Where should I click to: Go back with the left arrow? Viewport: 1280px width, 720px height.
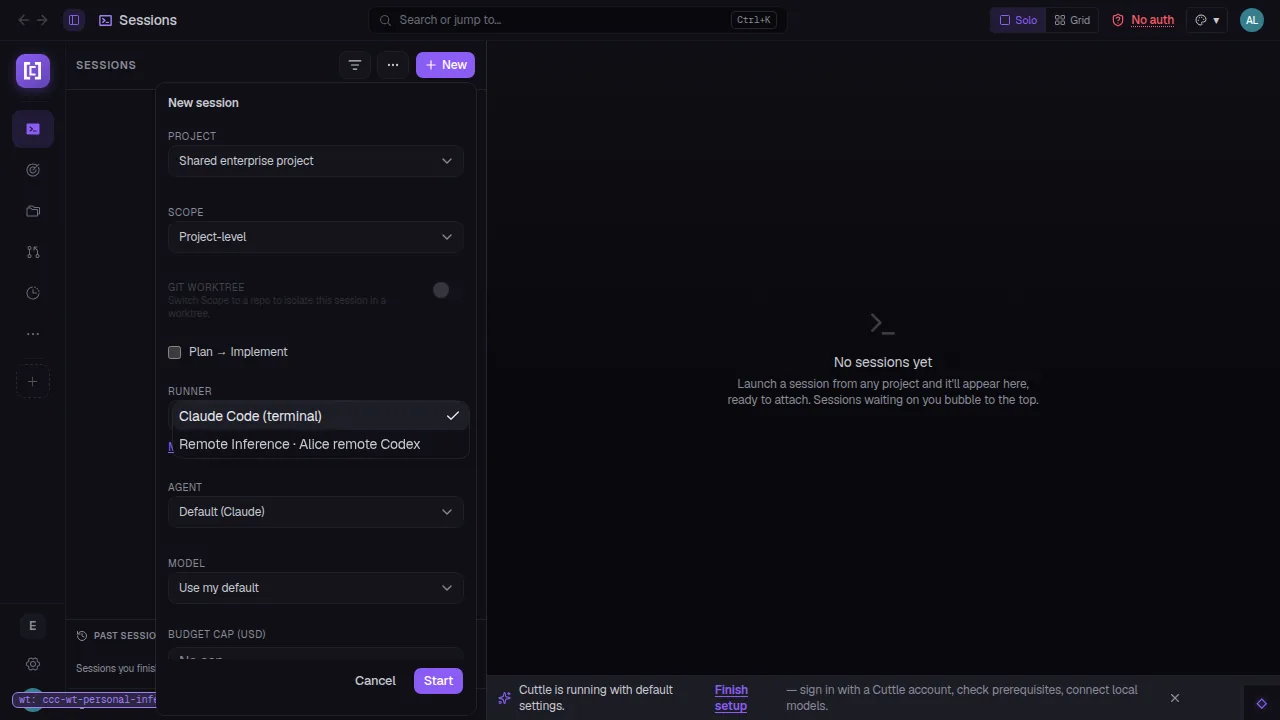coord(24,20)
